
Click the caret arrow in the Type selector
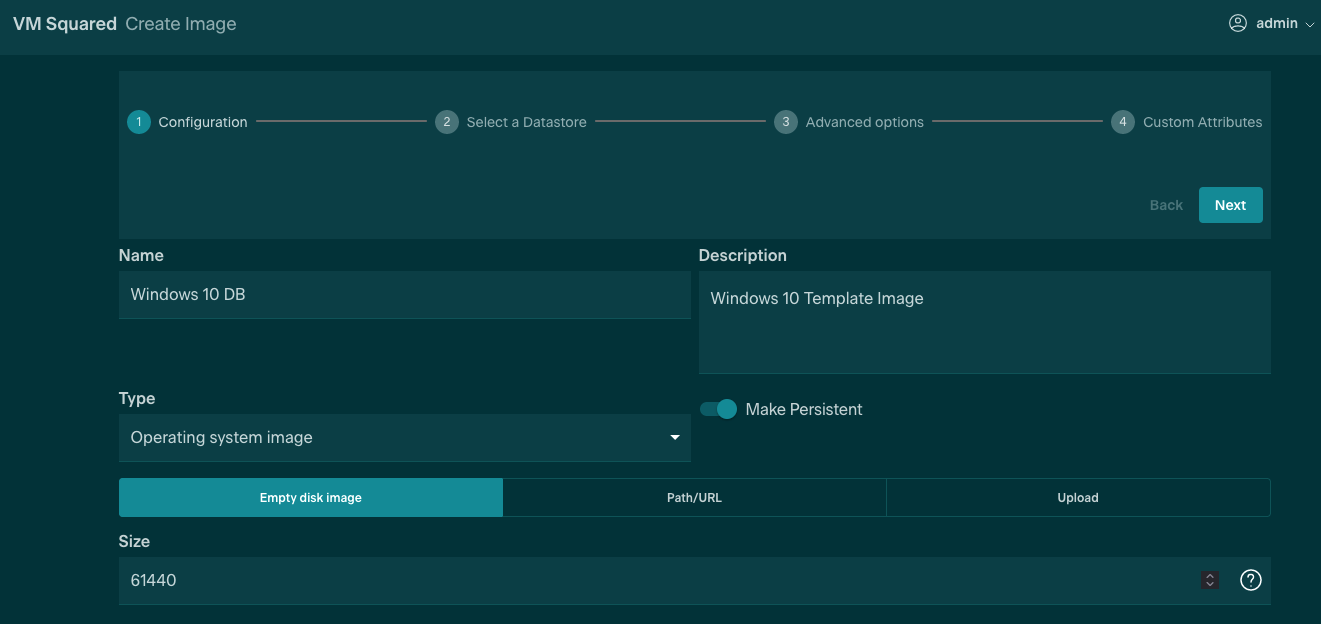point(675,438)
